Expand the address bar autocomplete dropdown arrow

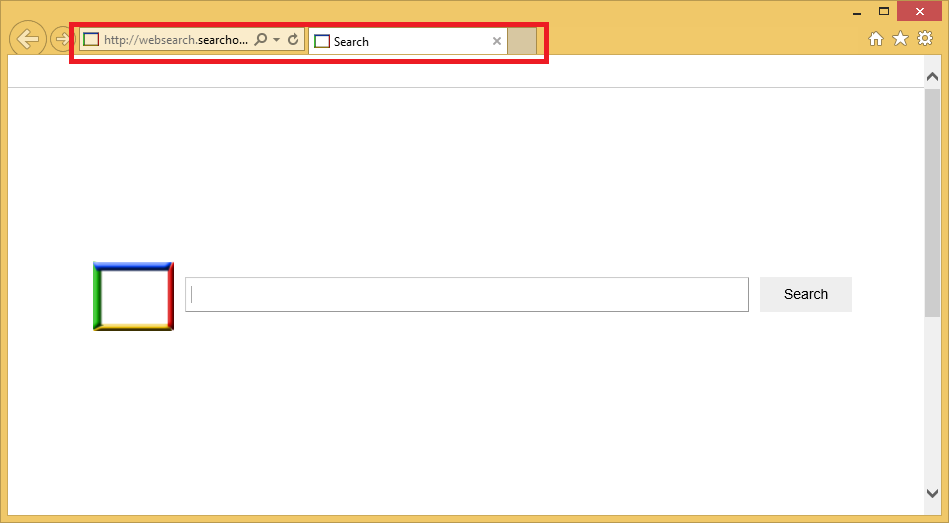coord(277,40)
